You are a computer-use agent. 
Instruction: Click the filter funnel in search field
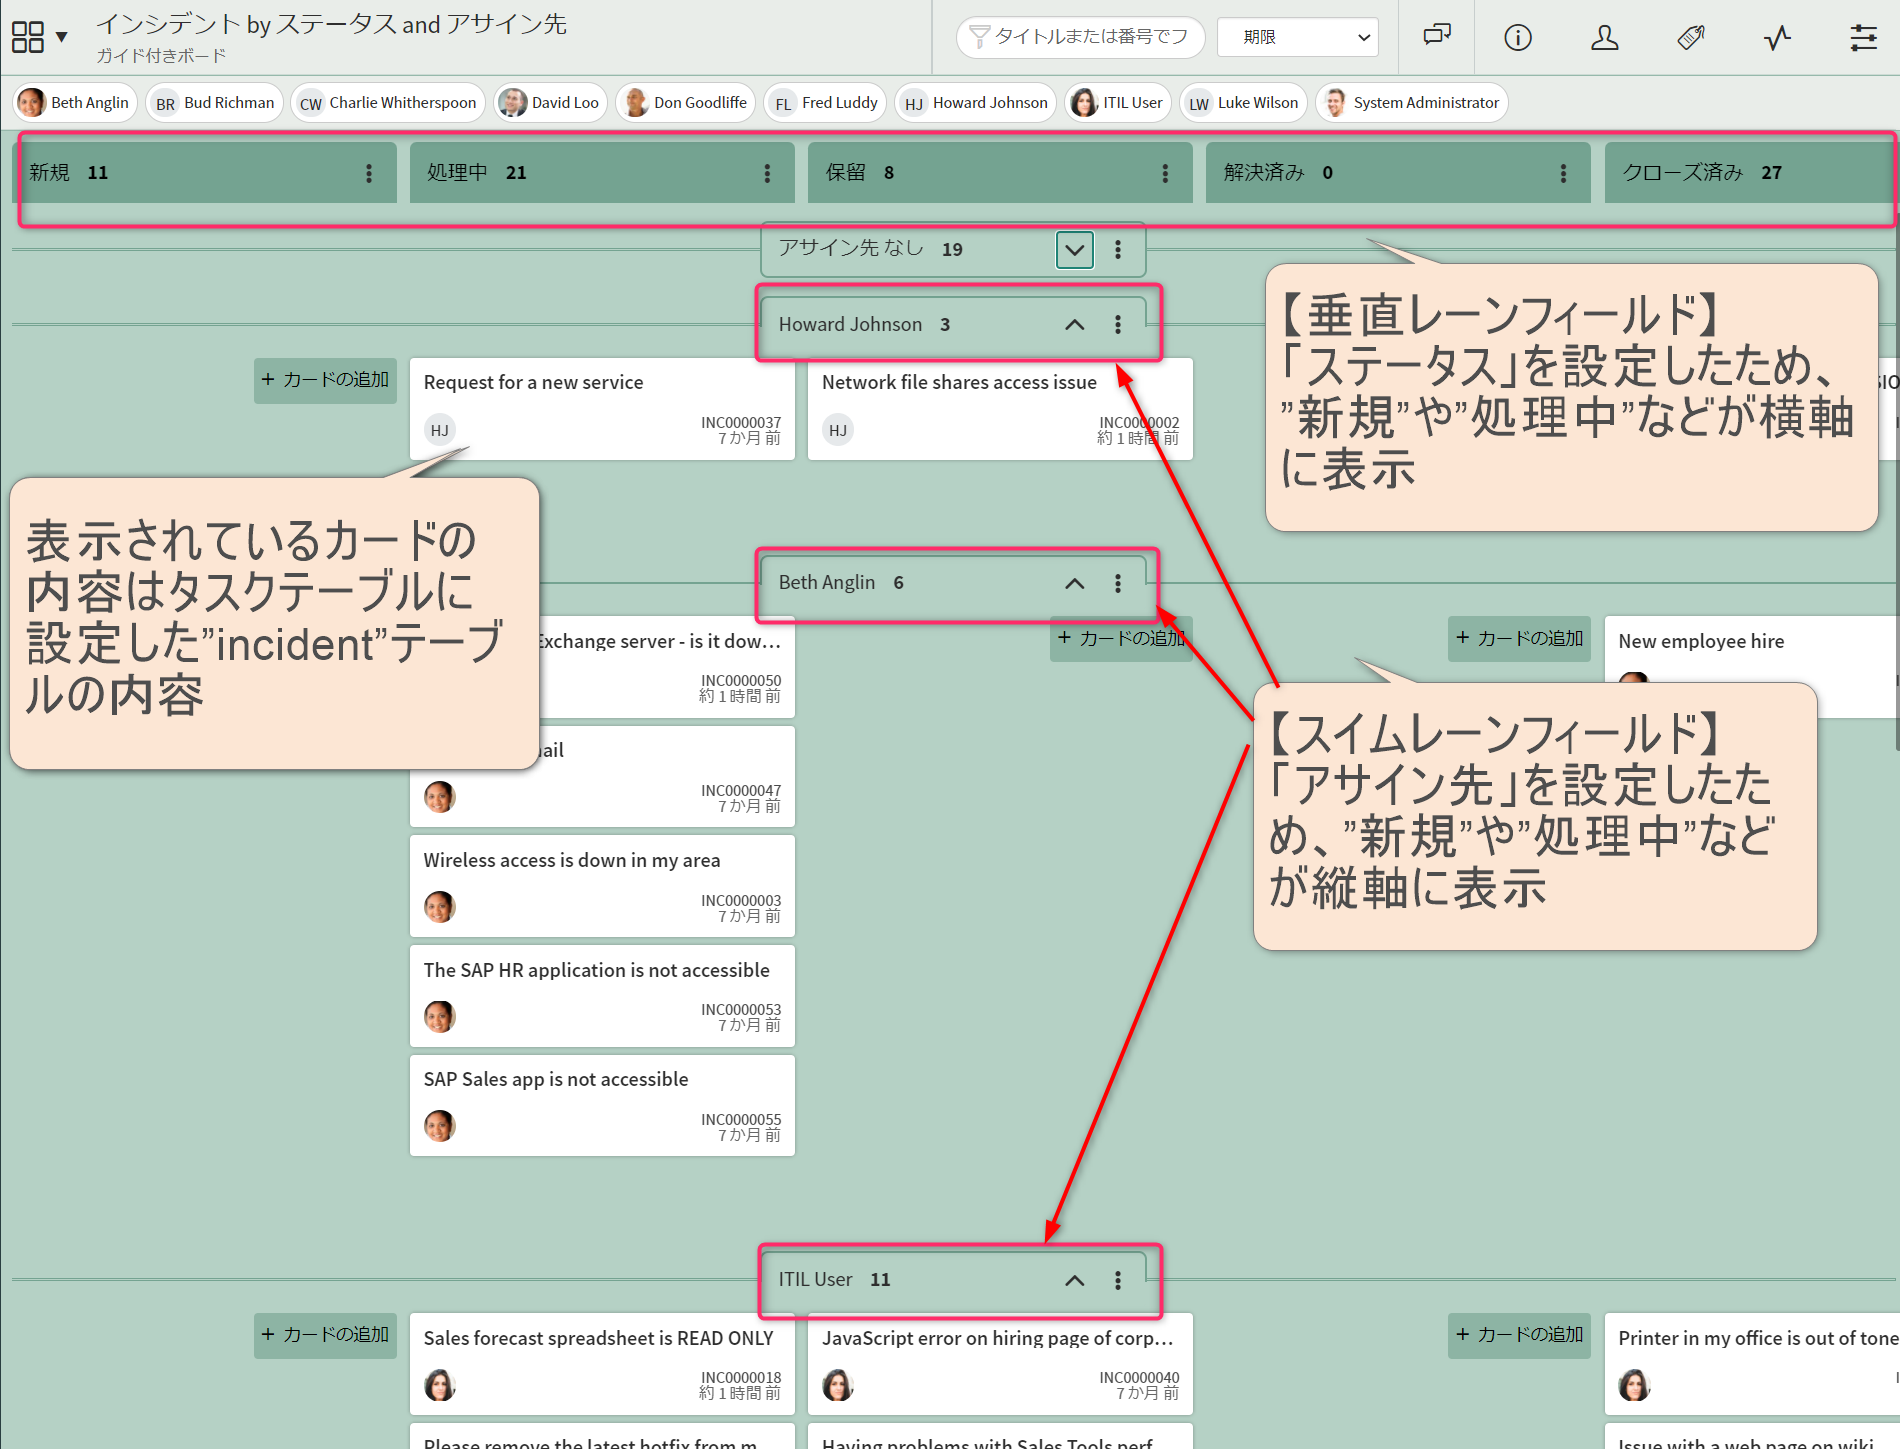(x=977, y=37)
